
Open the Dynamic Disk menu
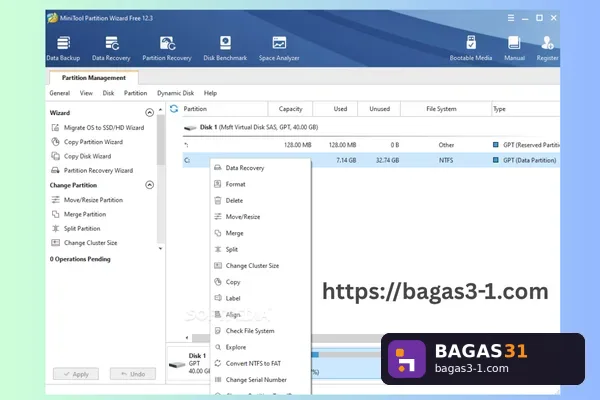(x=176, y=93)
